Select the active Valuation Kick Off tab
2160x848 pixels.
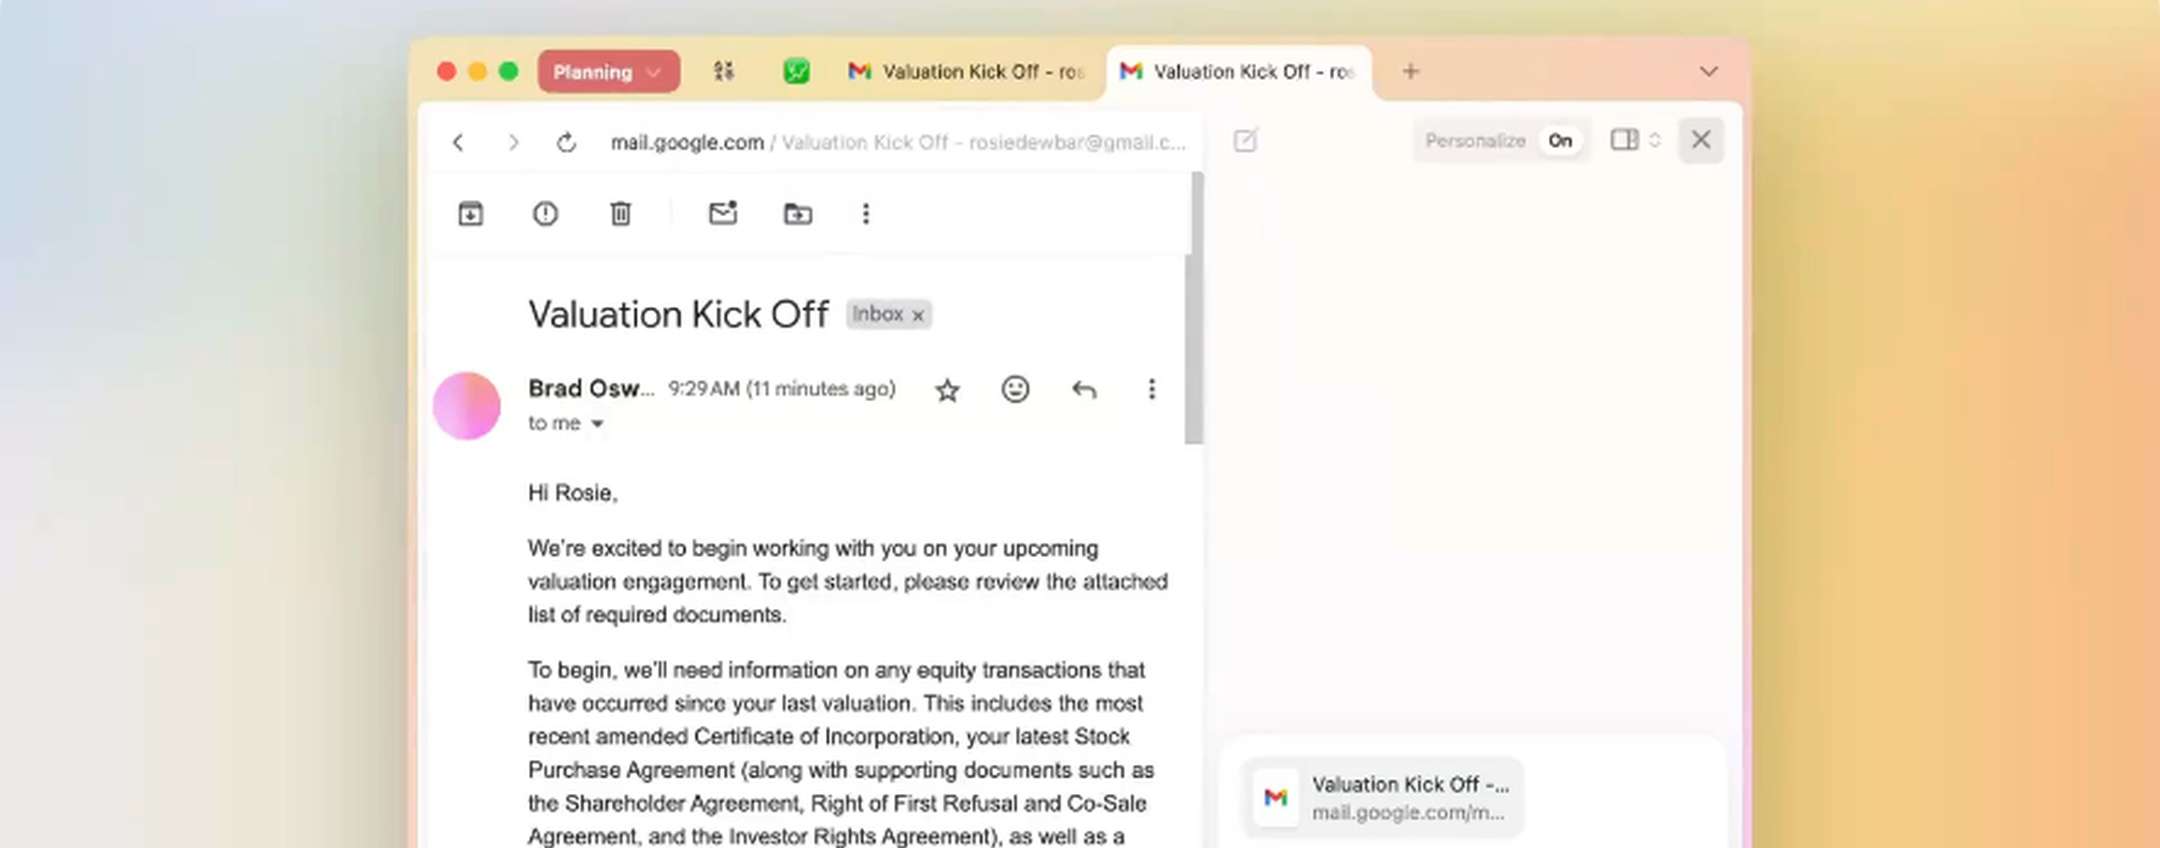coord(1238,71)
